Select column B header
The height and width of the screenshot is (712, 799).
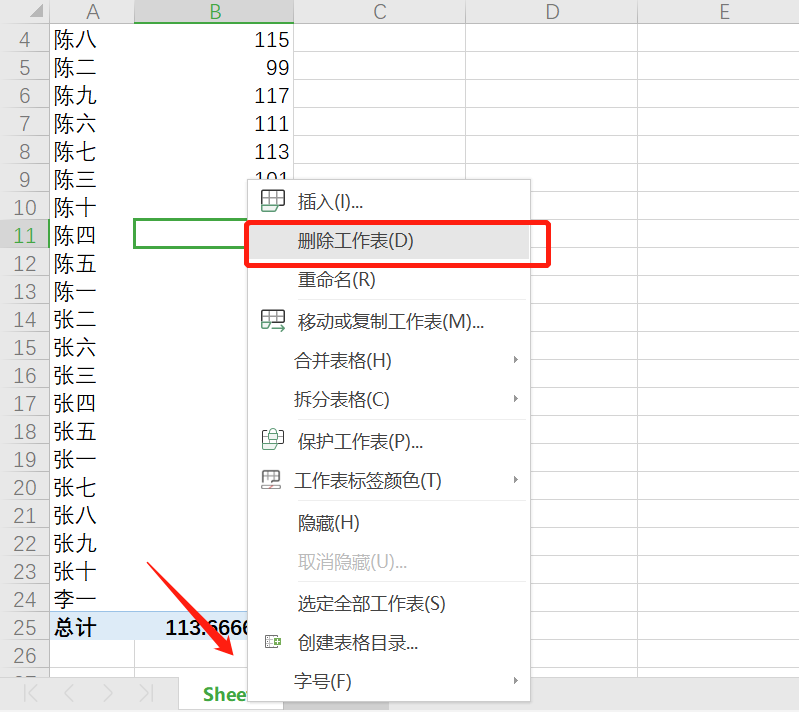(214, 12)
